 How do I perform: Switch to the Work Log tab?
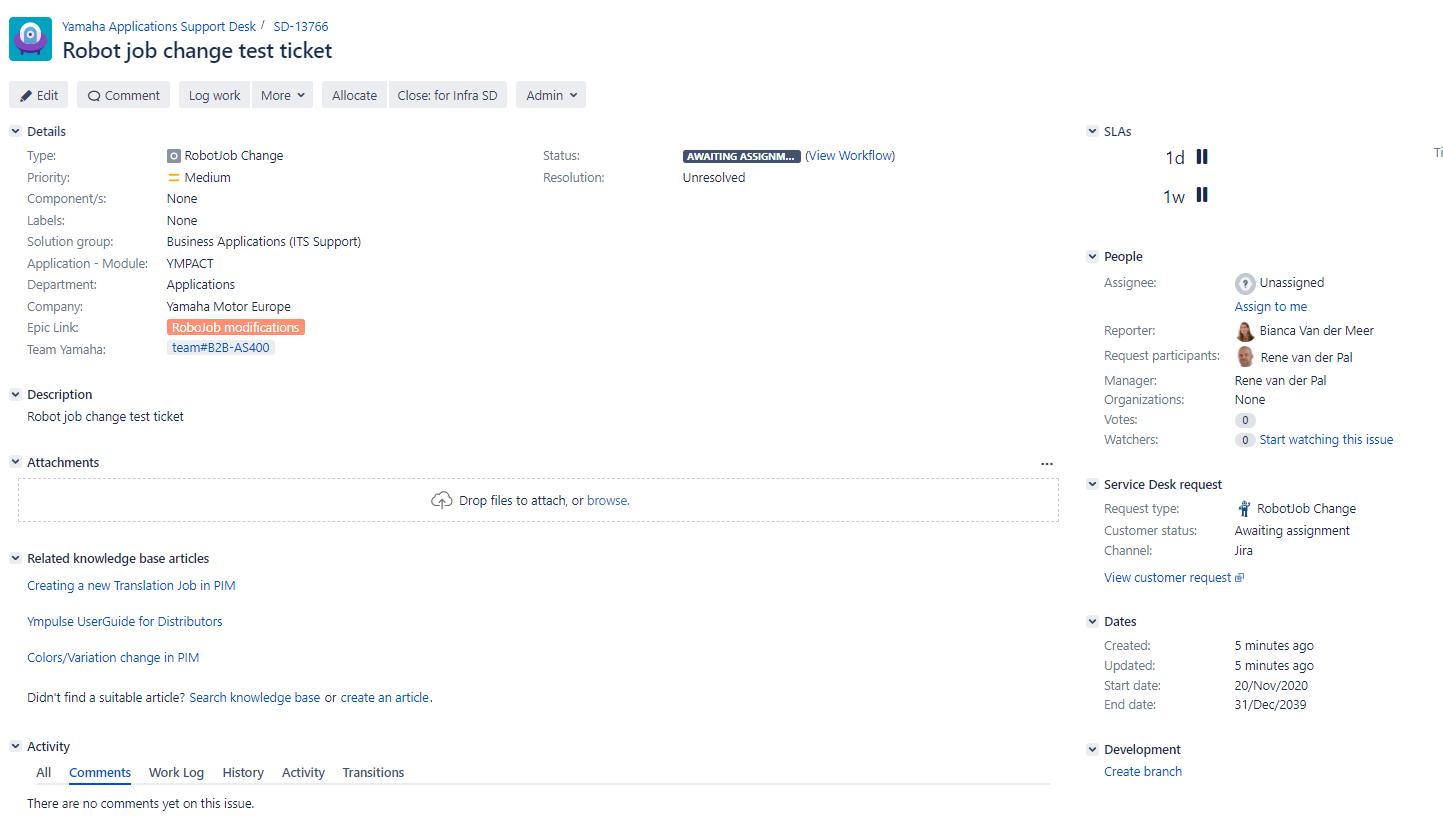[x=176, y=773]
